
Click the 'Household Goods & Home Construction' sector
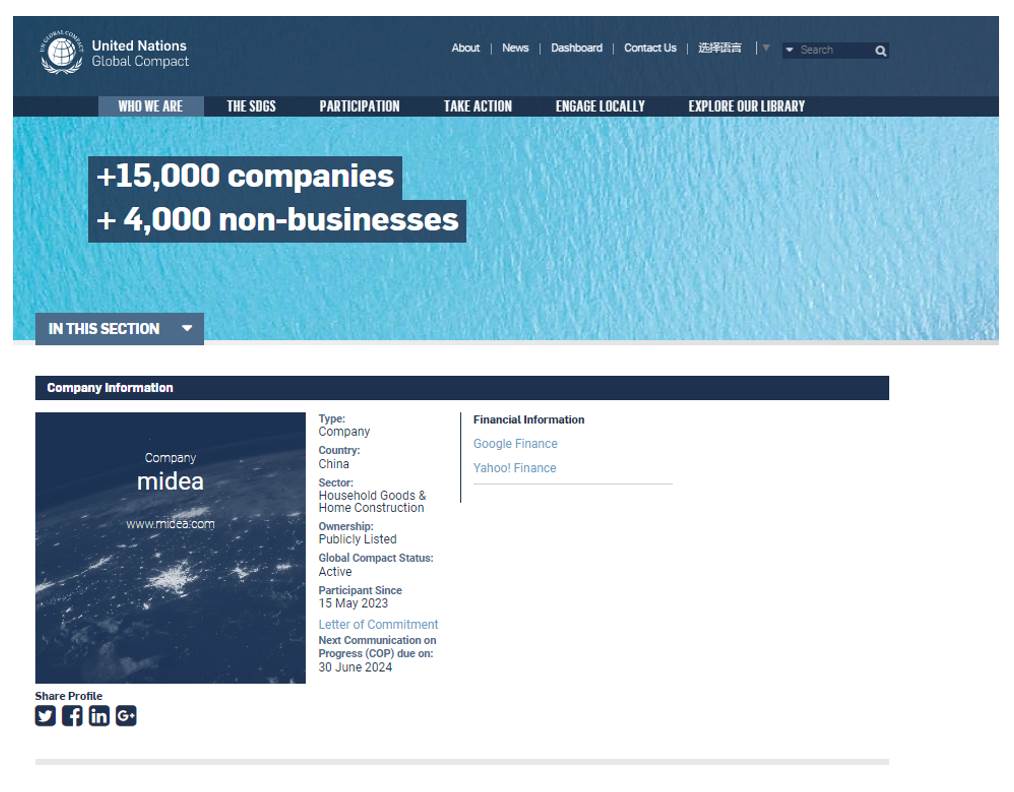[x=372, y=502]
